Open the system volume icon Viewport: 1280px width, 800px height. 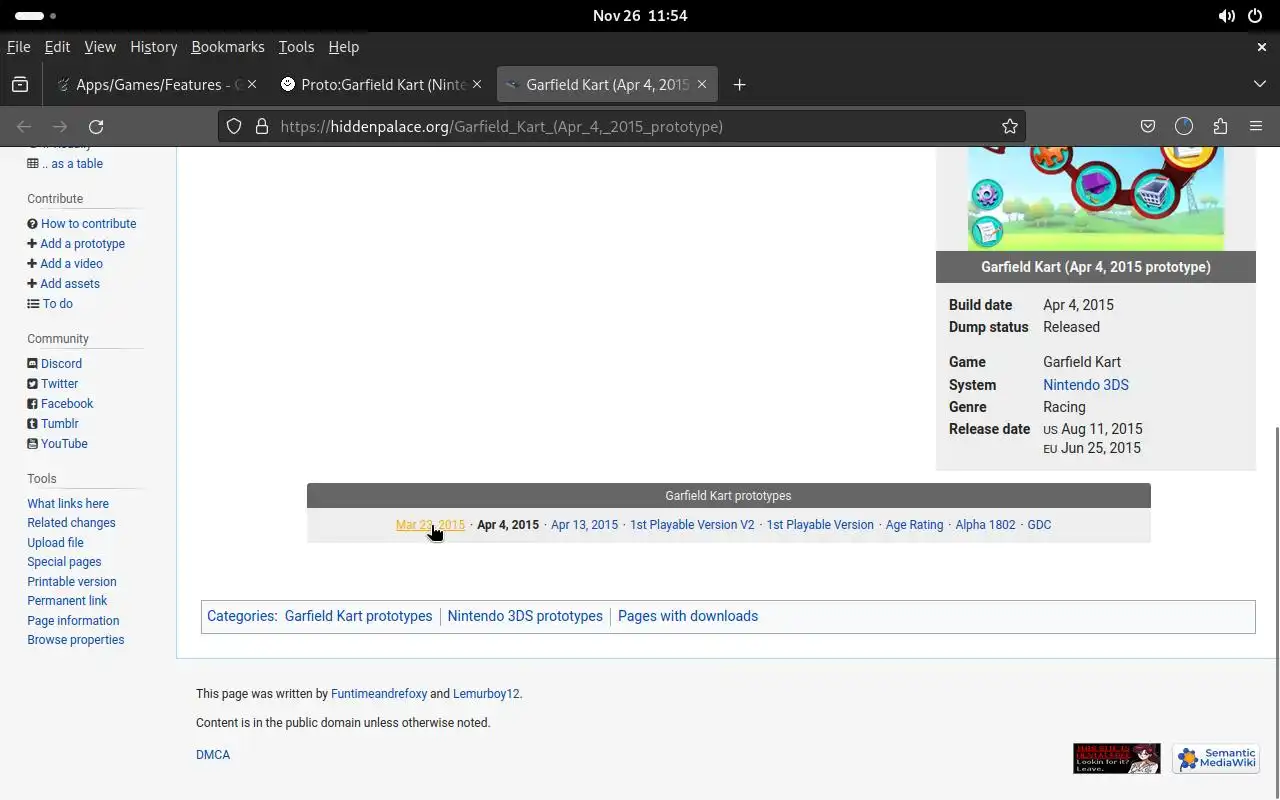tap(1226, 16)
